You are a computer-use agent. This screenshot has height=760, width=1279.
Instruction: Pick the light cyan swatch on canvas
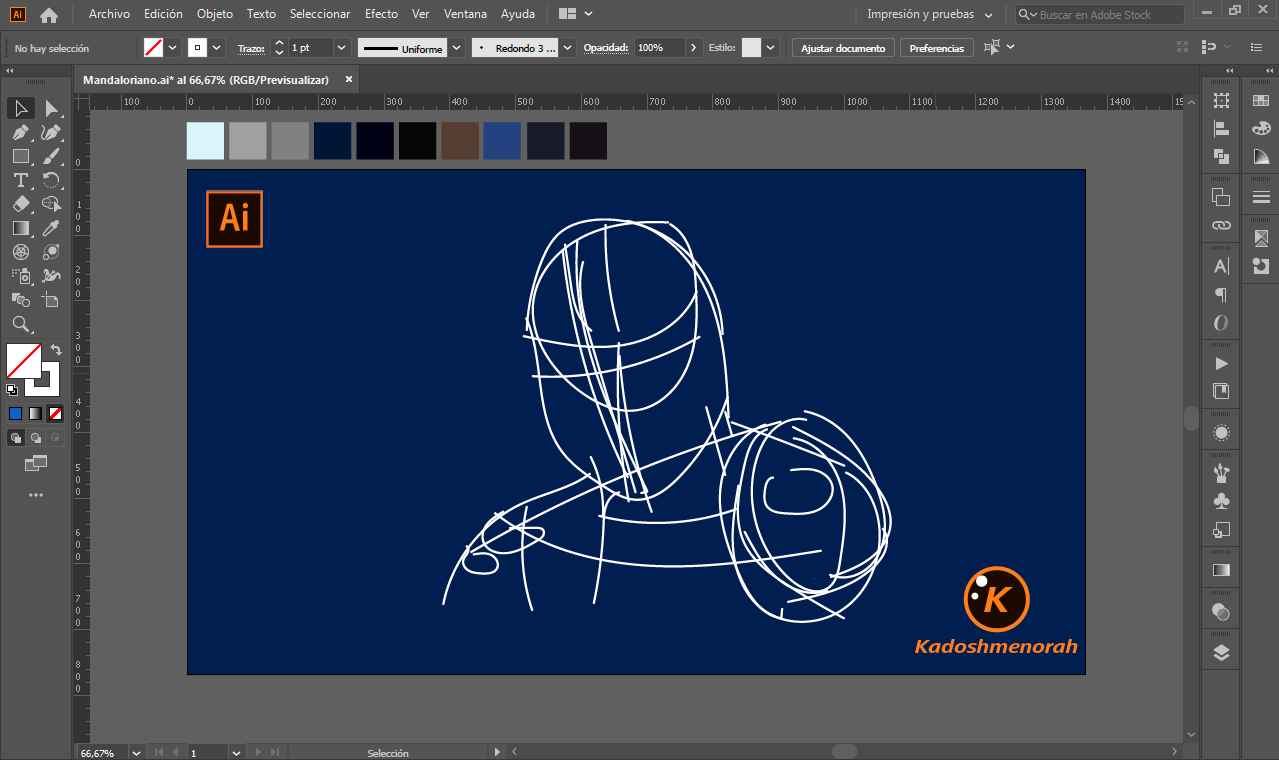point(206,141)
